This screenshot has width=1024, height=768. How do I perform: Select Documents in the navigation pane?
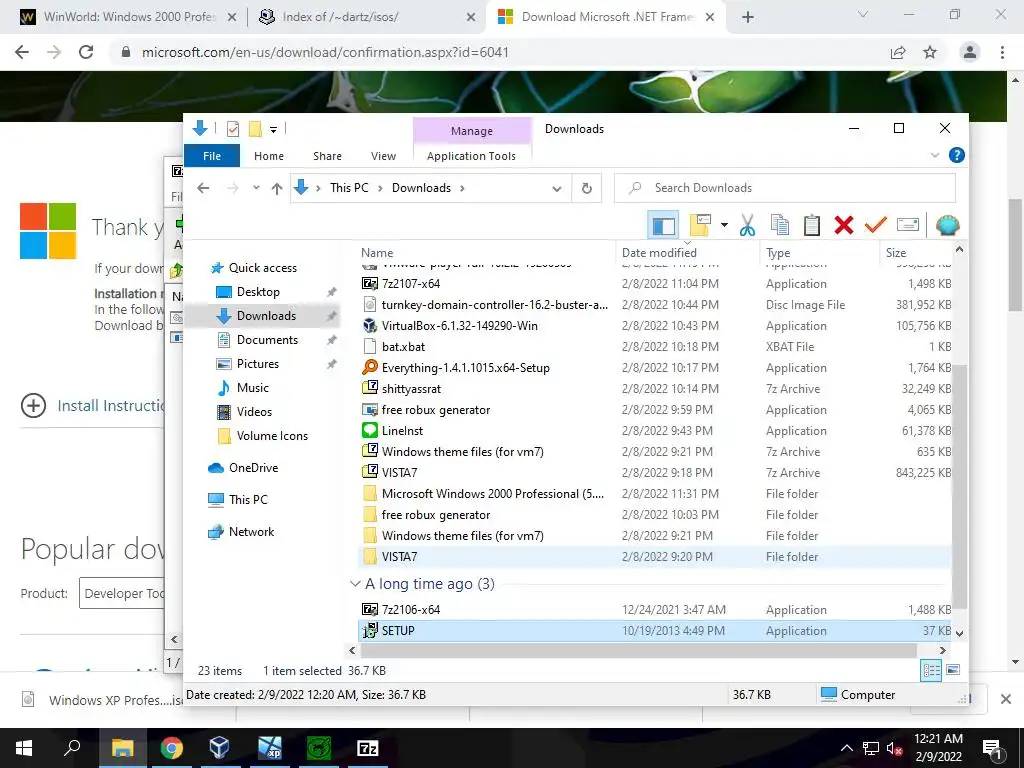[267, 340]
